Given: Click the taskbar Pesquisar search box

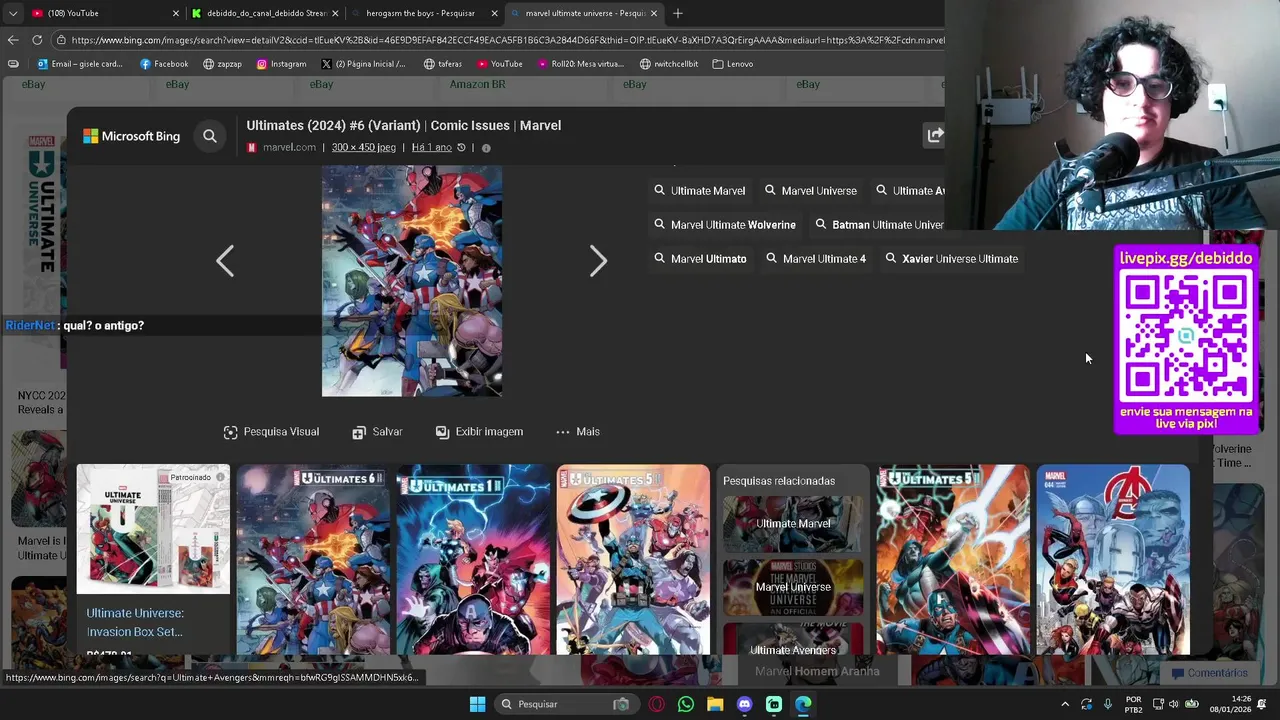Looking at the screenshot, I should tap(565, 704).
